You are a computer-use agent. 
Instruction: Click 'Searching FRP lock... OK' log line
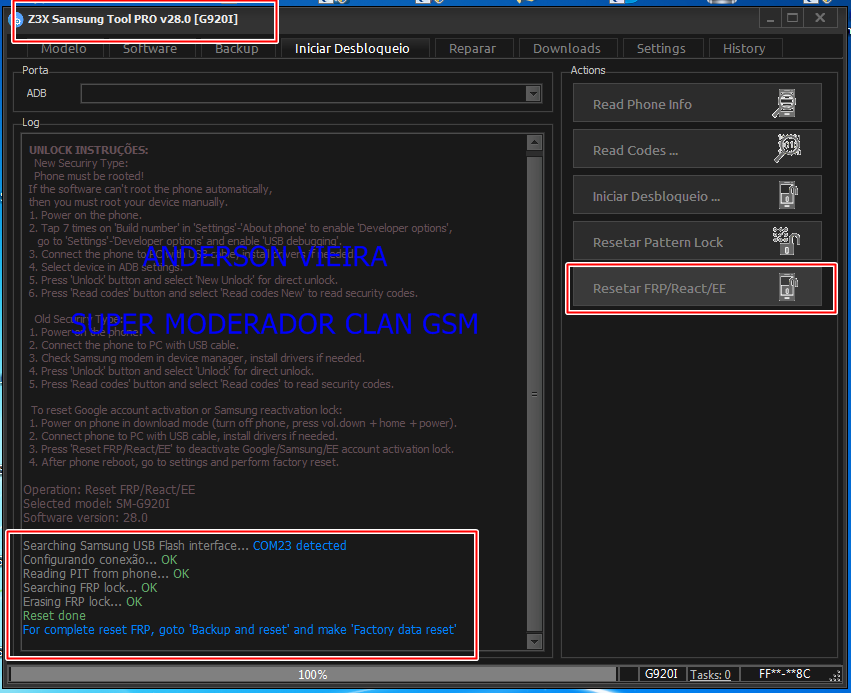click(x=90, y=588)
